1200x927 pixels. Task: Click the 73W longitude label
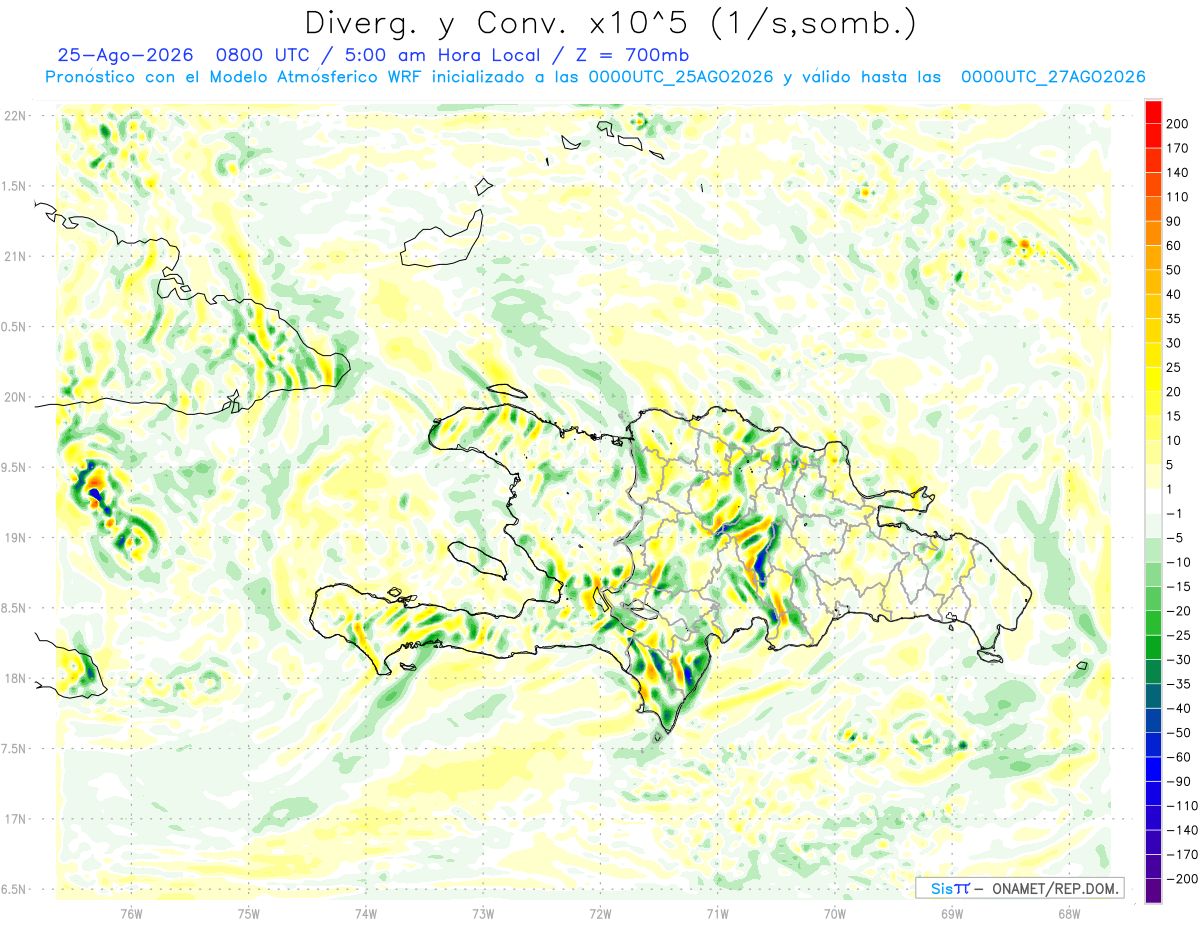coord(483,913)
